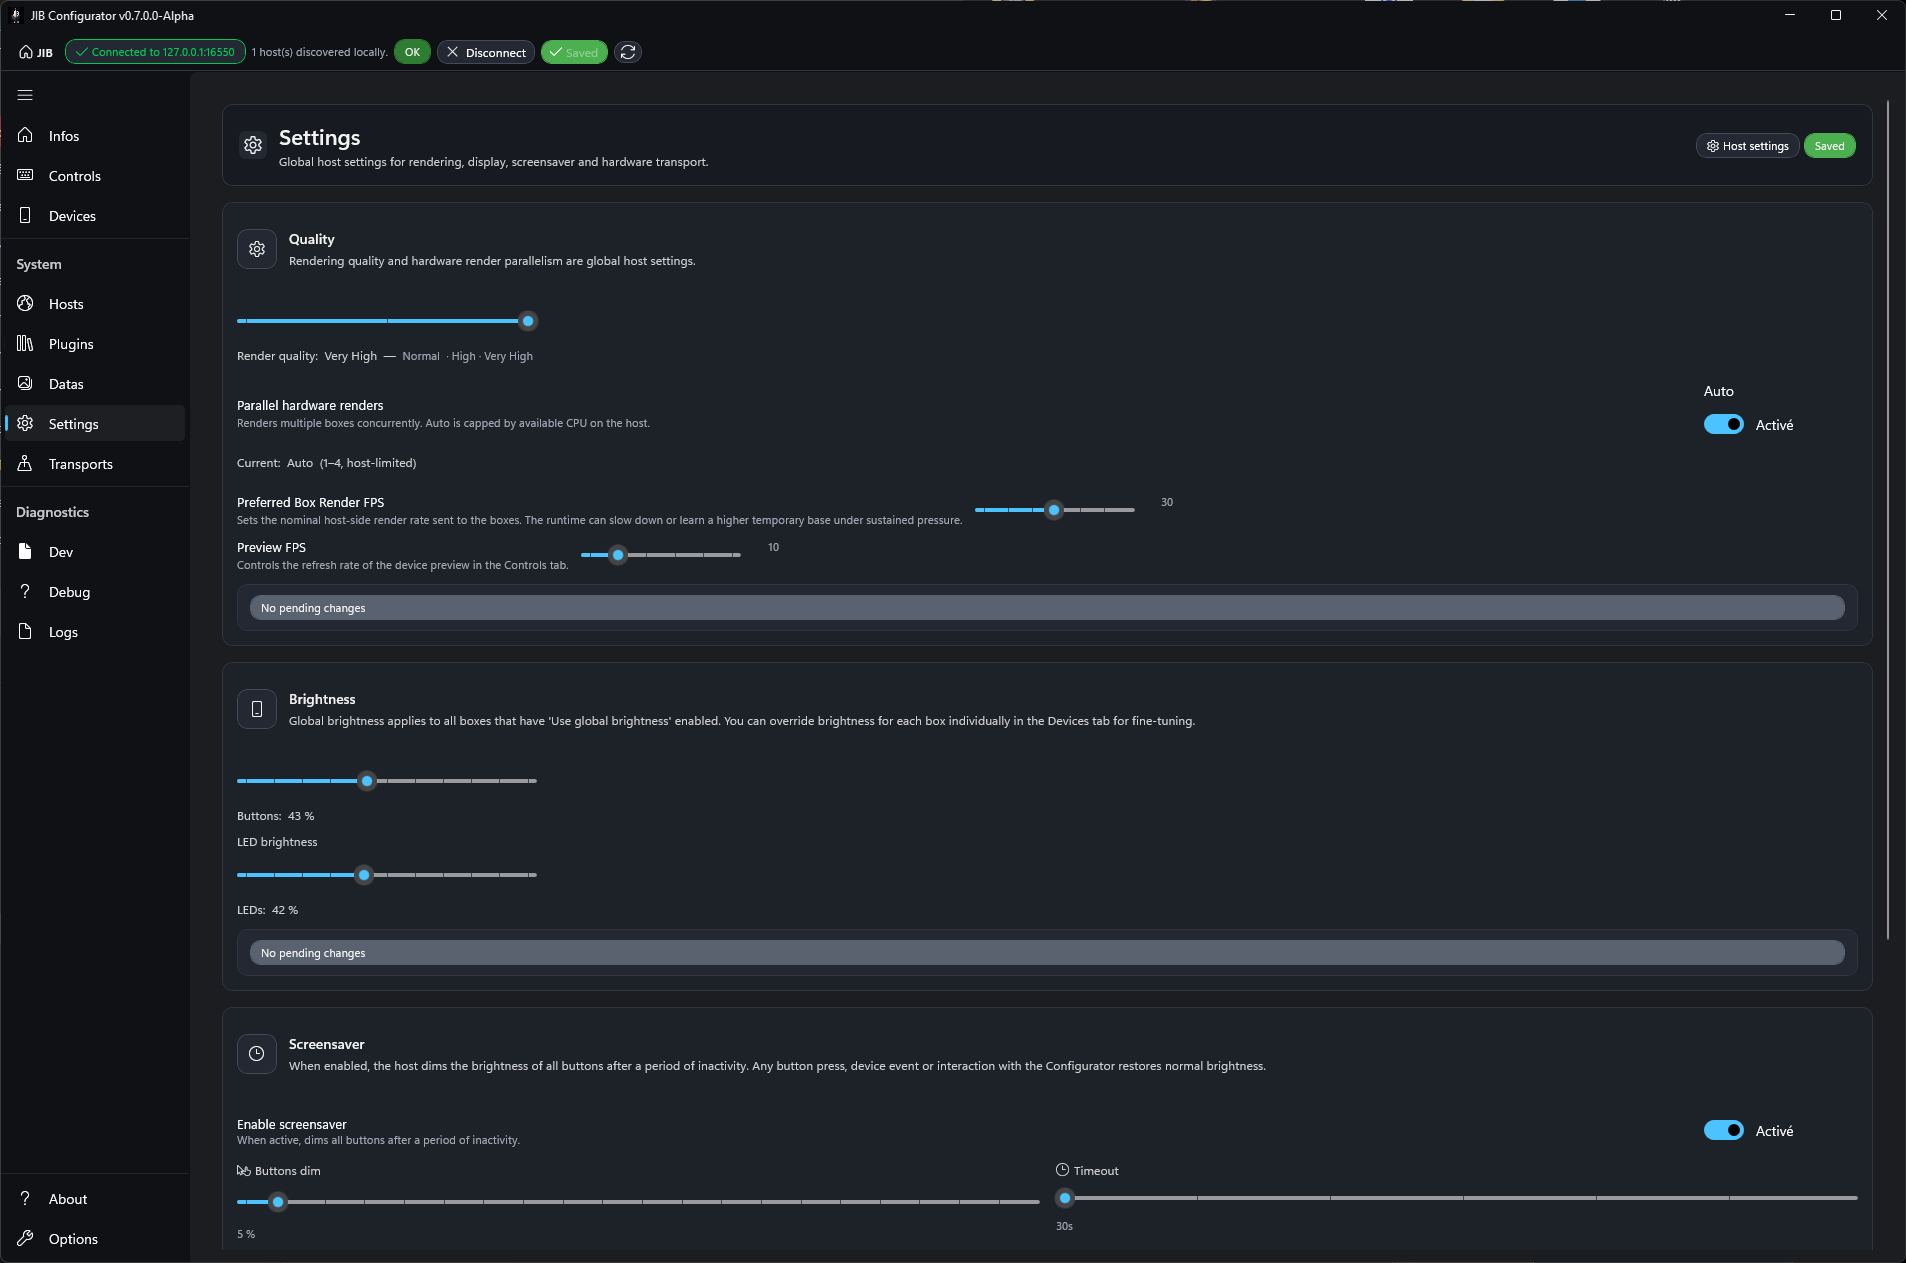Turn off the Enable screensaver toggle
This screenshot has height=1263, width=1906.
[1724, 1130]
